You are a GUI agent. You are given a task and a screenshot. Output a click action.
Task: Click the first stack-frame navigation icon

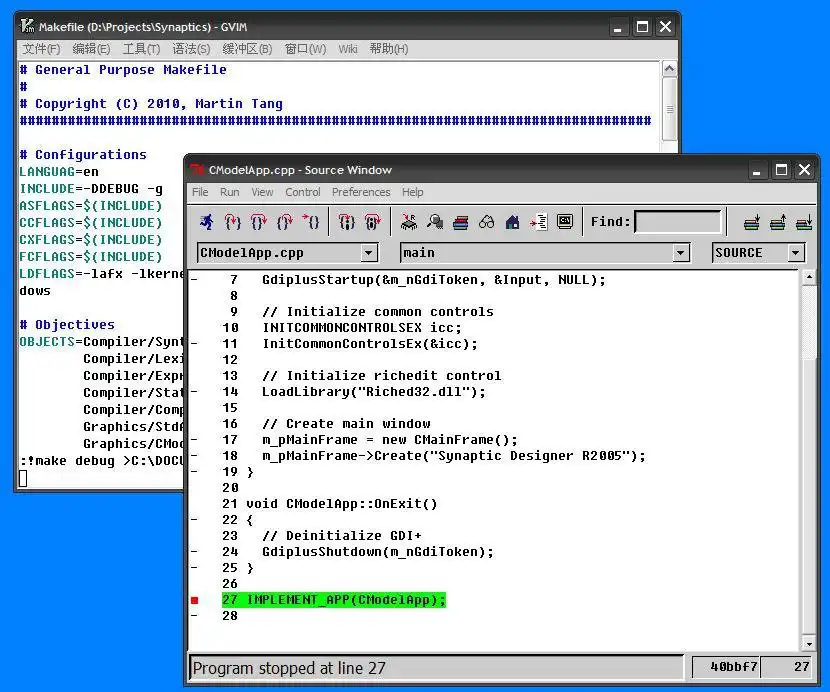coord(752,222)
